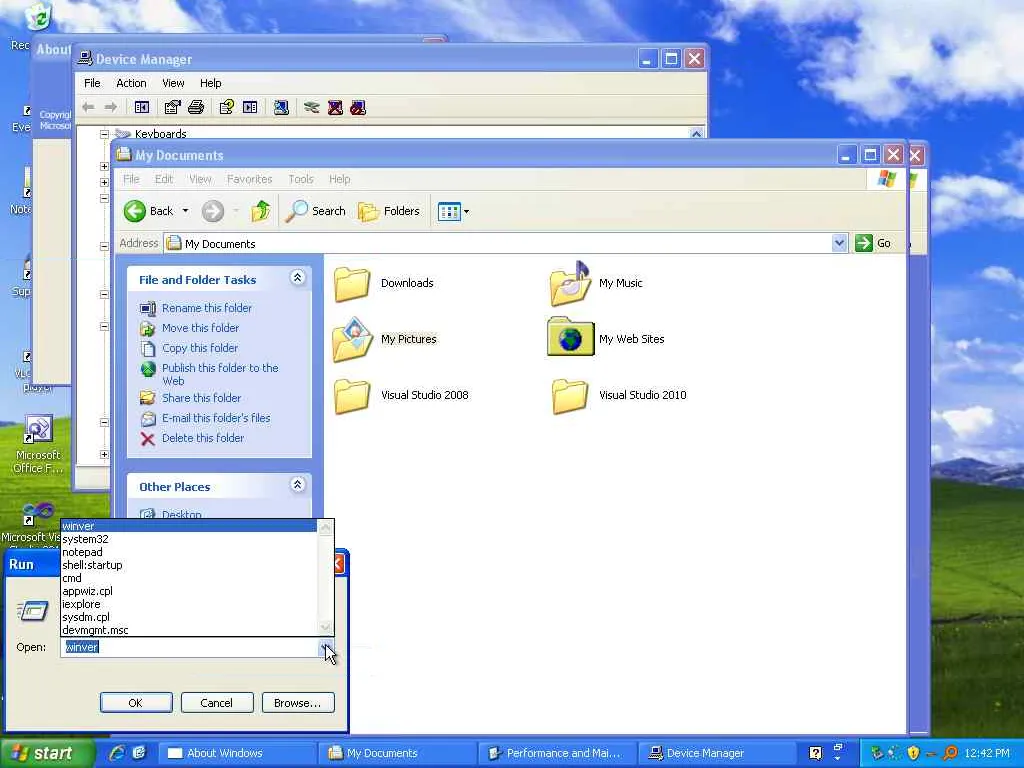The width and height of the screenshot is (1024, 768).
Task: Click the help question-mark icon beside the system tray
Action: pyautogui.click(x=816, y=753)
